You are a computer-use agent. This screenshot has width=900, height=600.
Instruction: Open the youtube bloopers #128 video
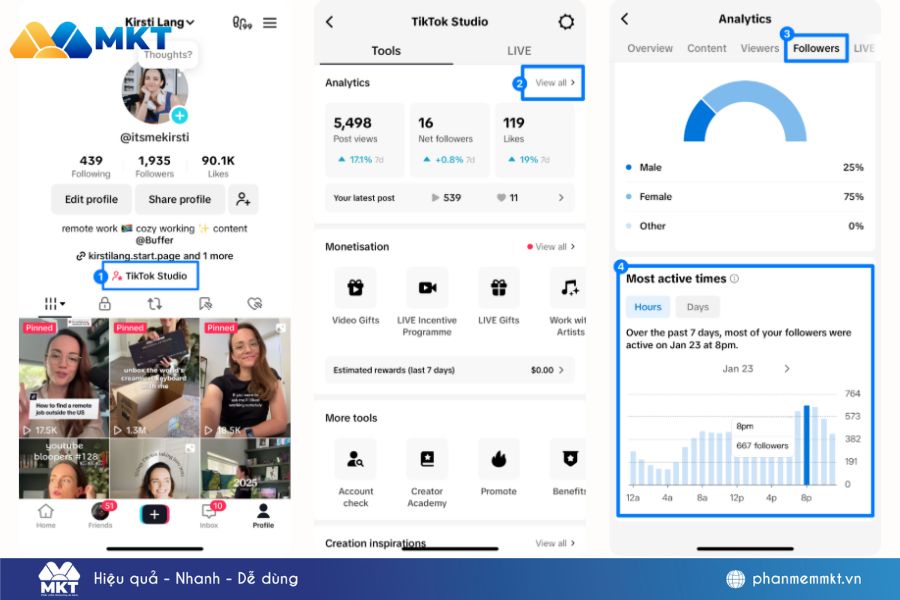(64, 469)
